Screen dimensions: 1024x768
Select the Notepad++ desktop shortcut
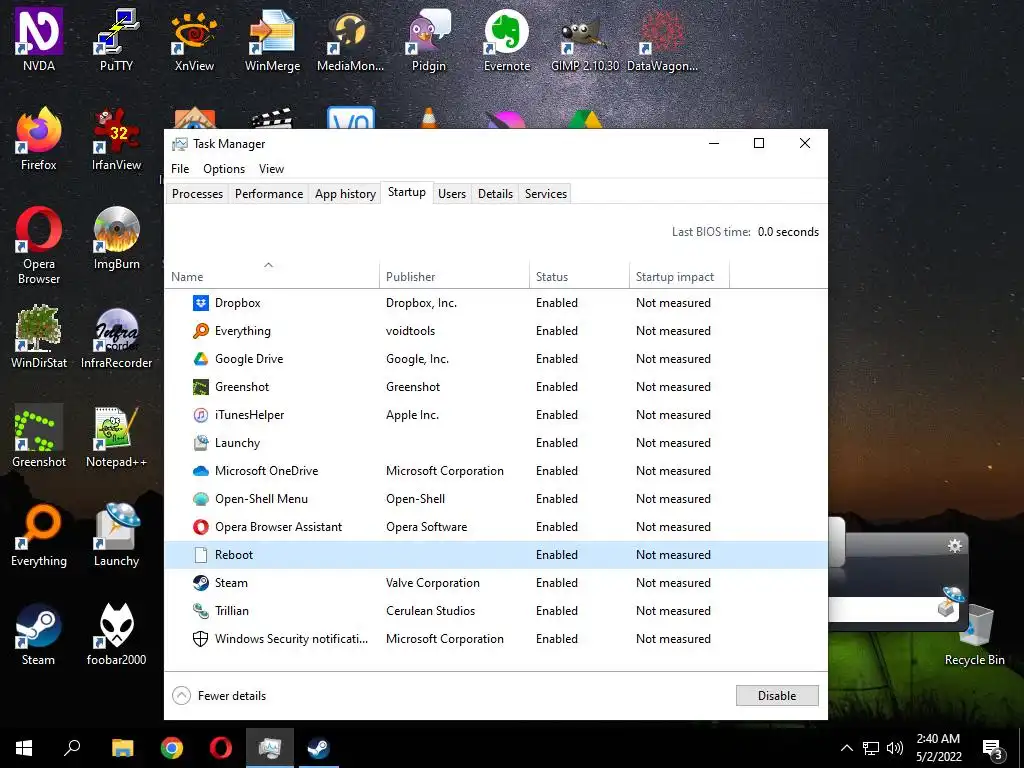tap(116, 437)
